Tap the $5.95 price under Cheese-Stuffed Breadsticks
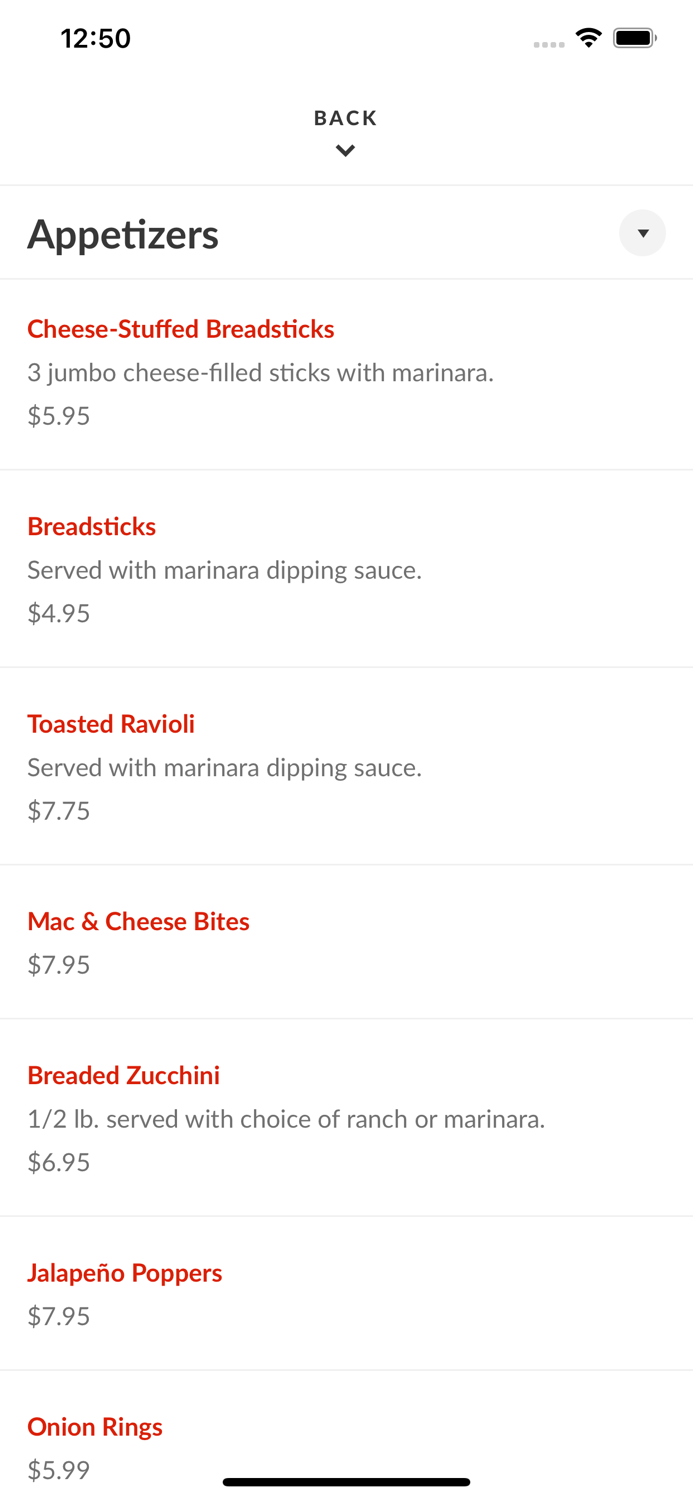The height and width of the screenshot is (1500, 693). (58, 416)
